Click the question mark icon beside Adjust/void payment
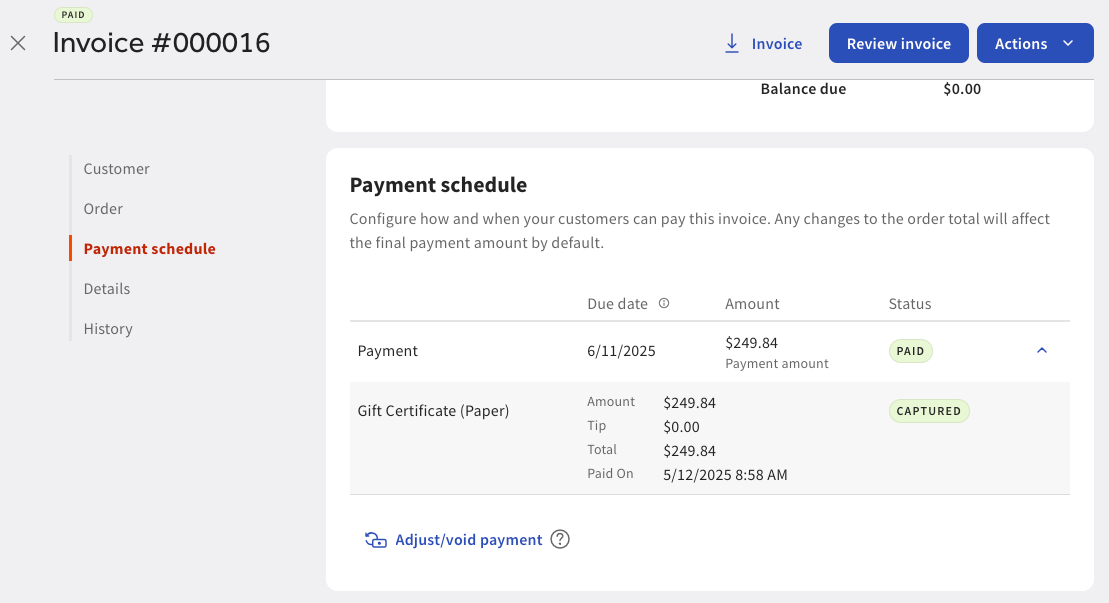The width and height of the screenshot is (1109, 603). (560, 539)
